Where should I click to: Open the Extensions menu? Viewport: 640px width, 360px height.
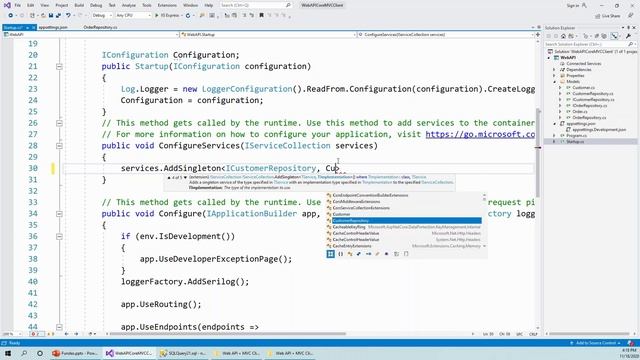pos(167,5)
